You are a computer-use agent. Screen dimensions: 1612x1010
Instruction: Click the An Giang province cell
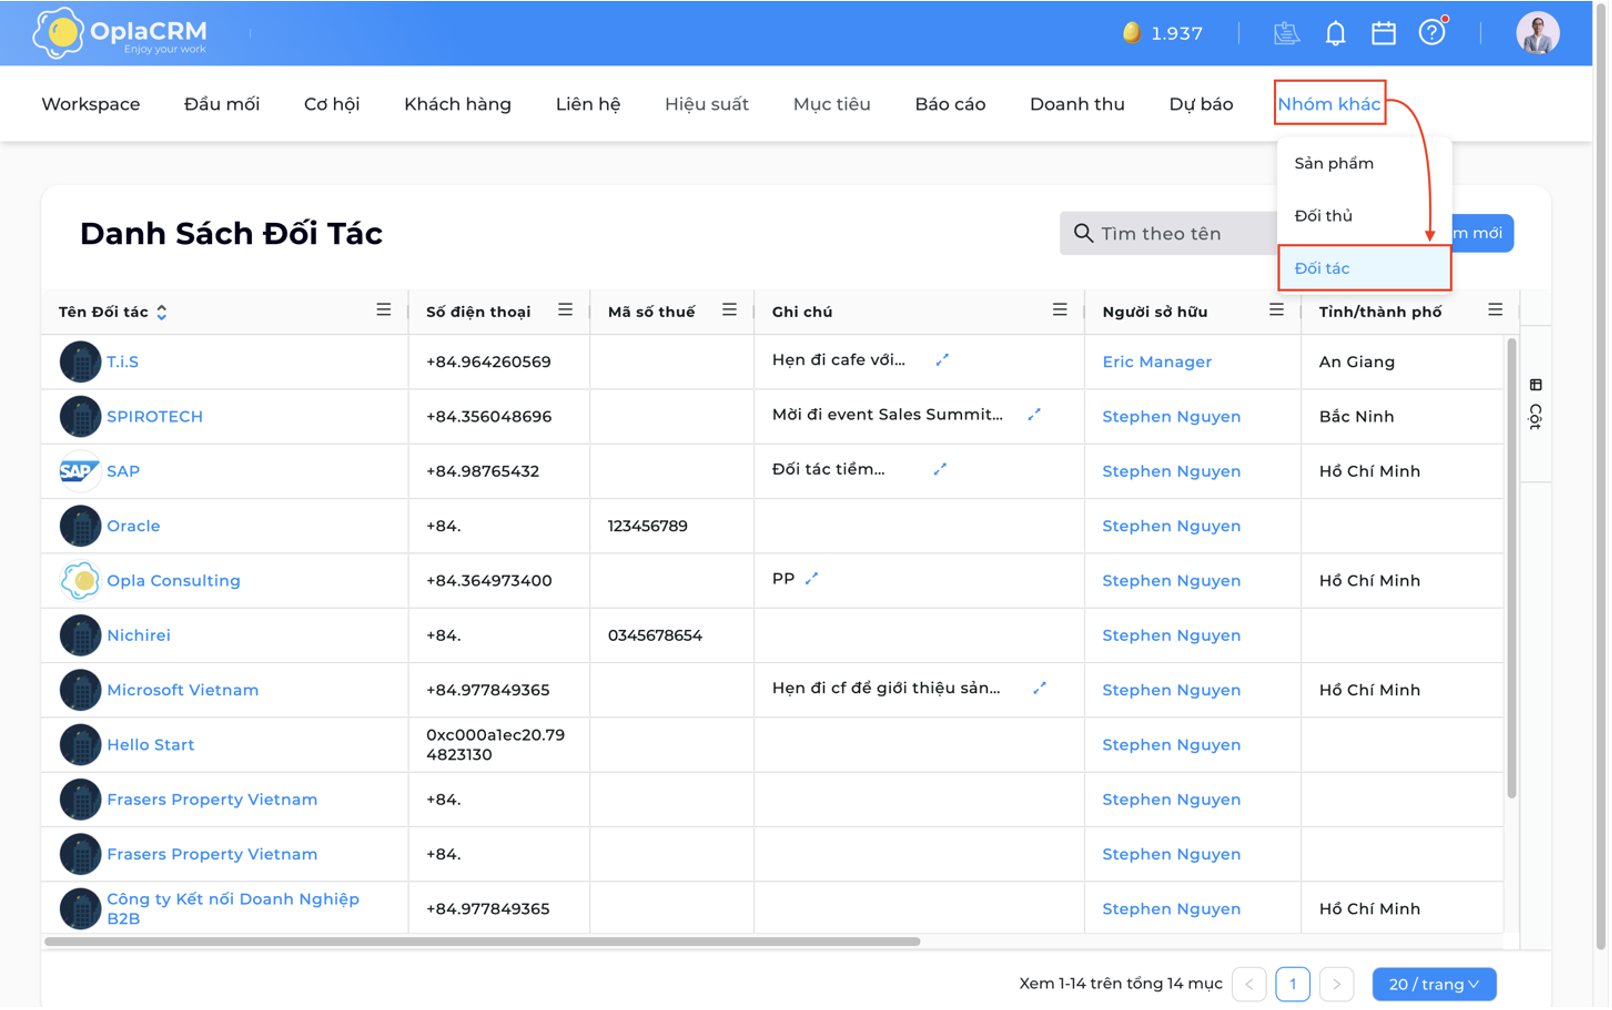[x=1356, y=362]
